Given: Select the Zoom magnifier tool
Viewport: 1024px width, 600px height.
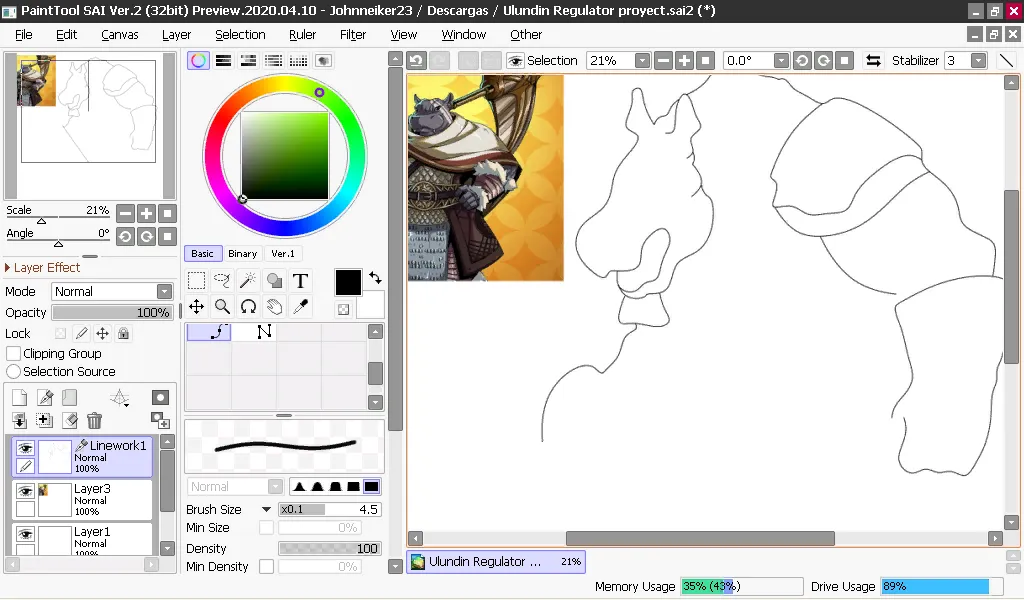Looking at the screenshot, I should [222, 307].
